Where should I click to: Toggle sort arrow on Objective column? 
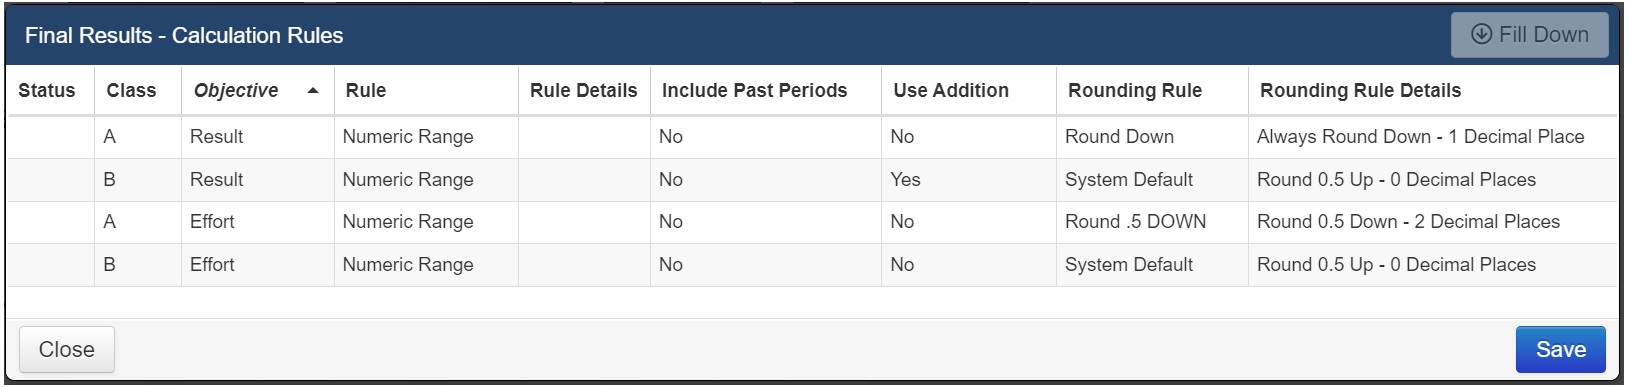click(313, 91)
